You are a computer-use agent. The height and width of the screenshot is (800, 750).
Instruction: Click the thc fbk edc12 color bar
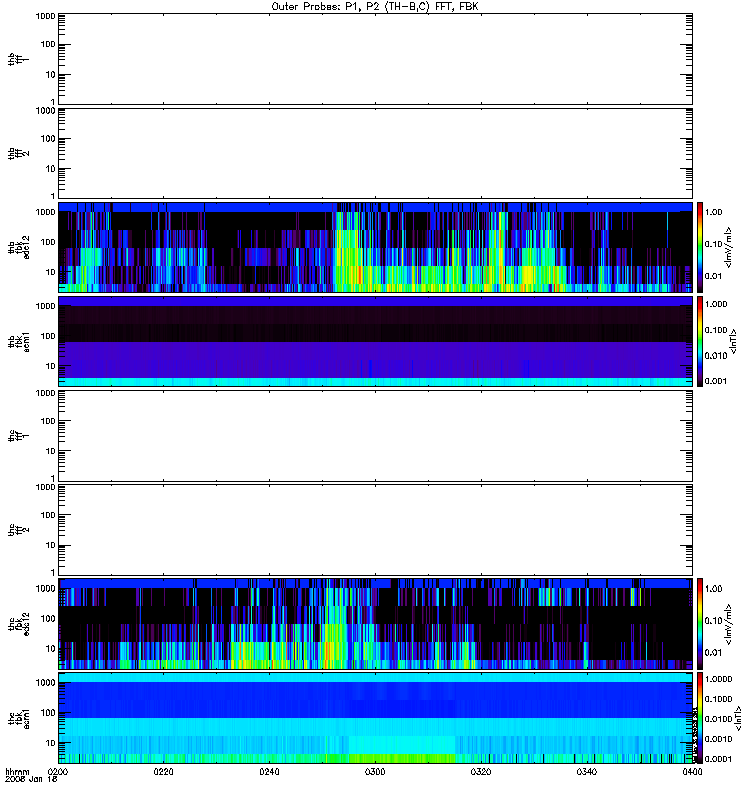tap(700, 624)
